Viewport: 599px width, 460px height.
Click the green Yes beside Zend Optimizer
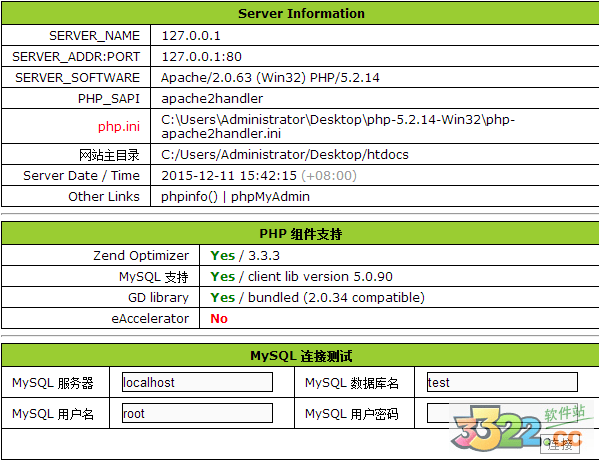[x=223, y=256]
